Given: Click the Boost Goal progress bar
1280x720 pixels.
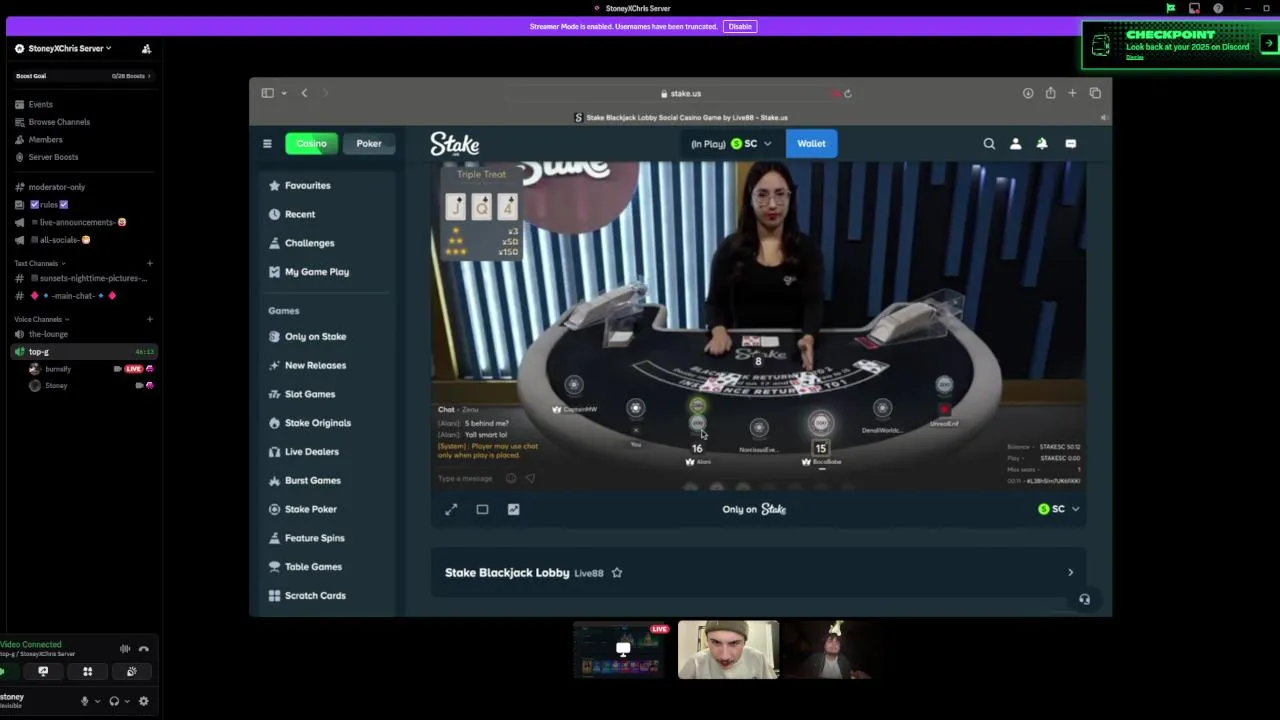Looking at the screenshot, I should 82,76.
